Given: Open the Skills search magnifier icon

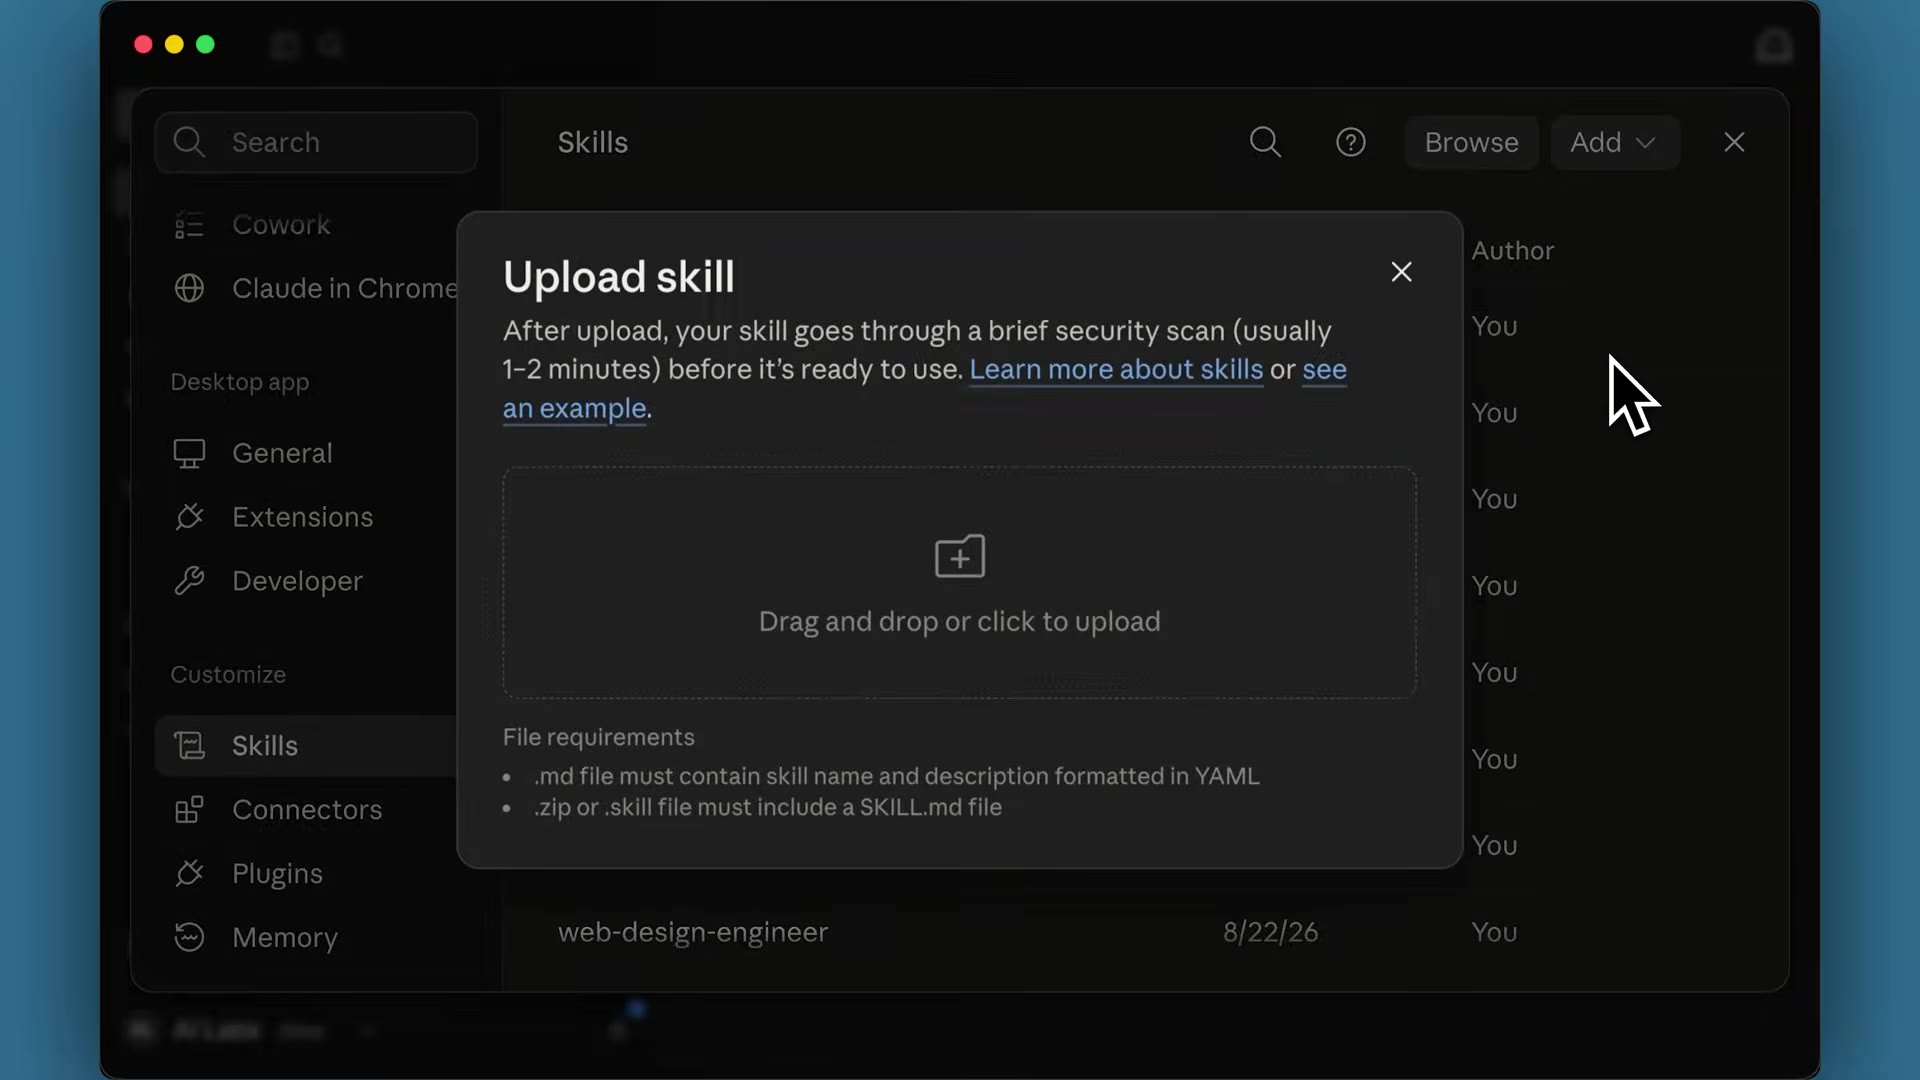Looking at the screenshot, I should click(1265, 142).
